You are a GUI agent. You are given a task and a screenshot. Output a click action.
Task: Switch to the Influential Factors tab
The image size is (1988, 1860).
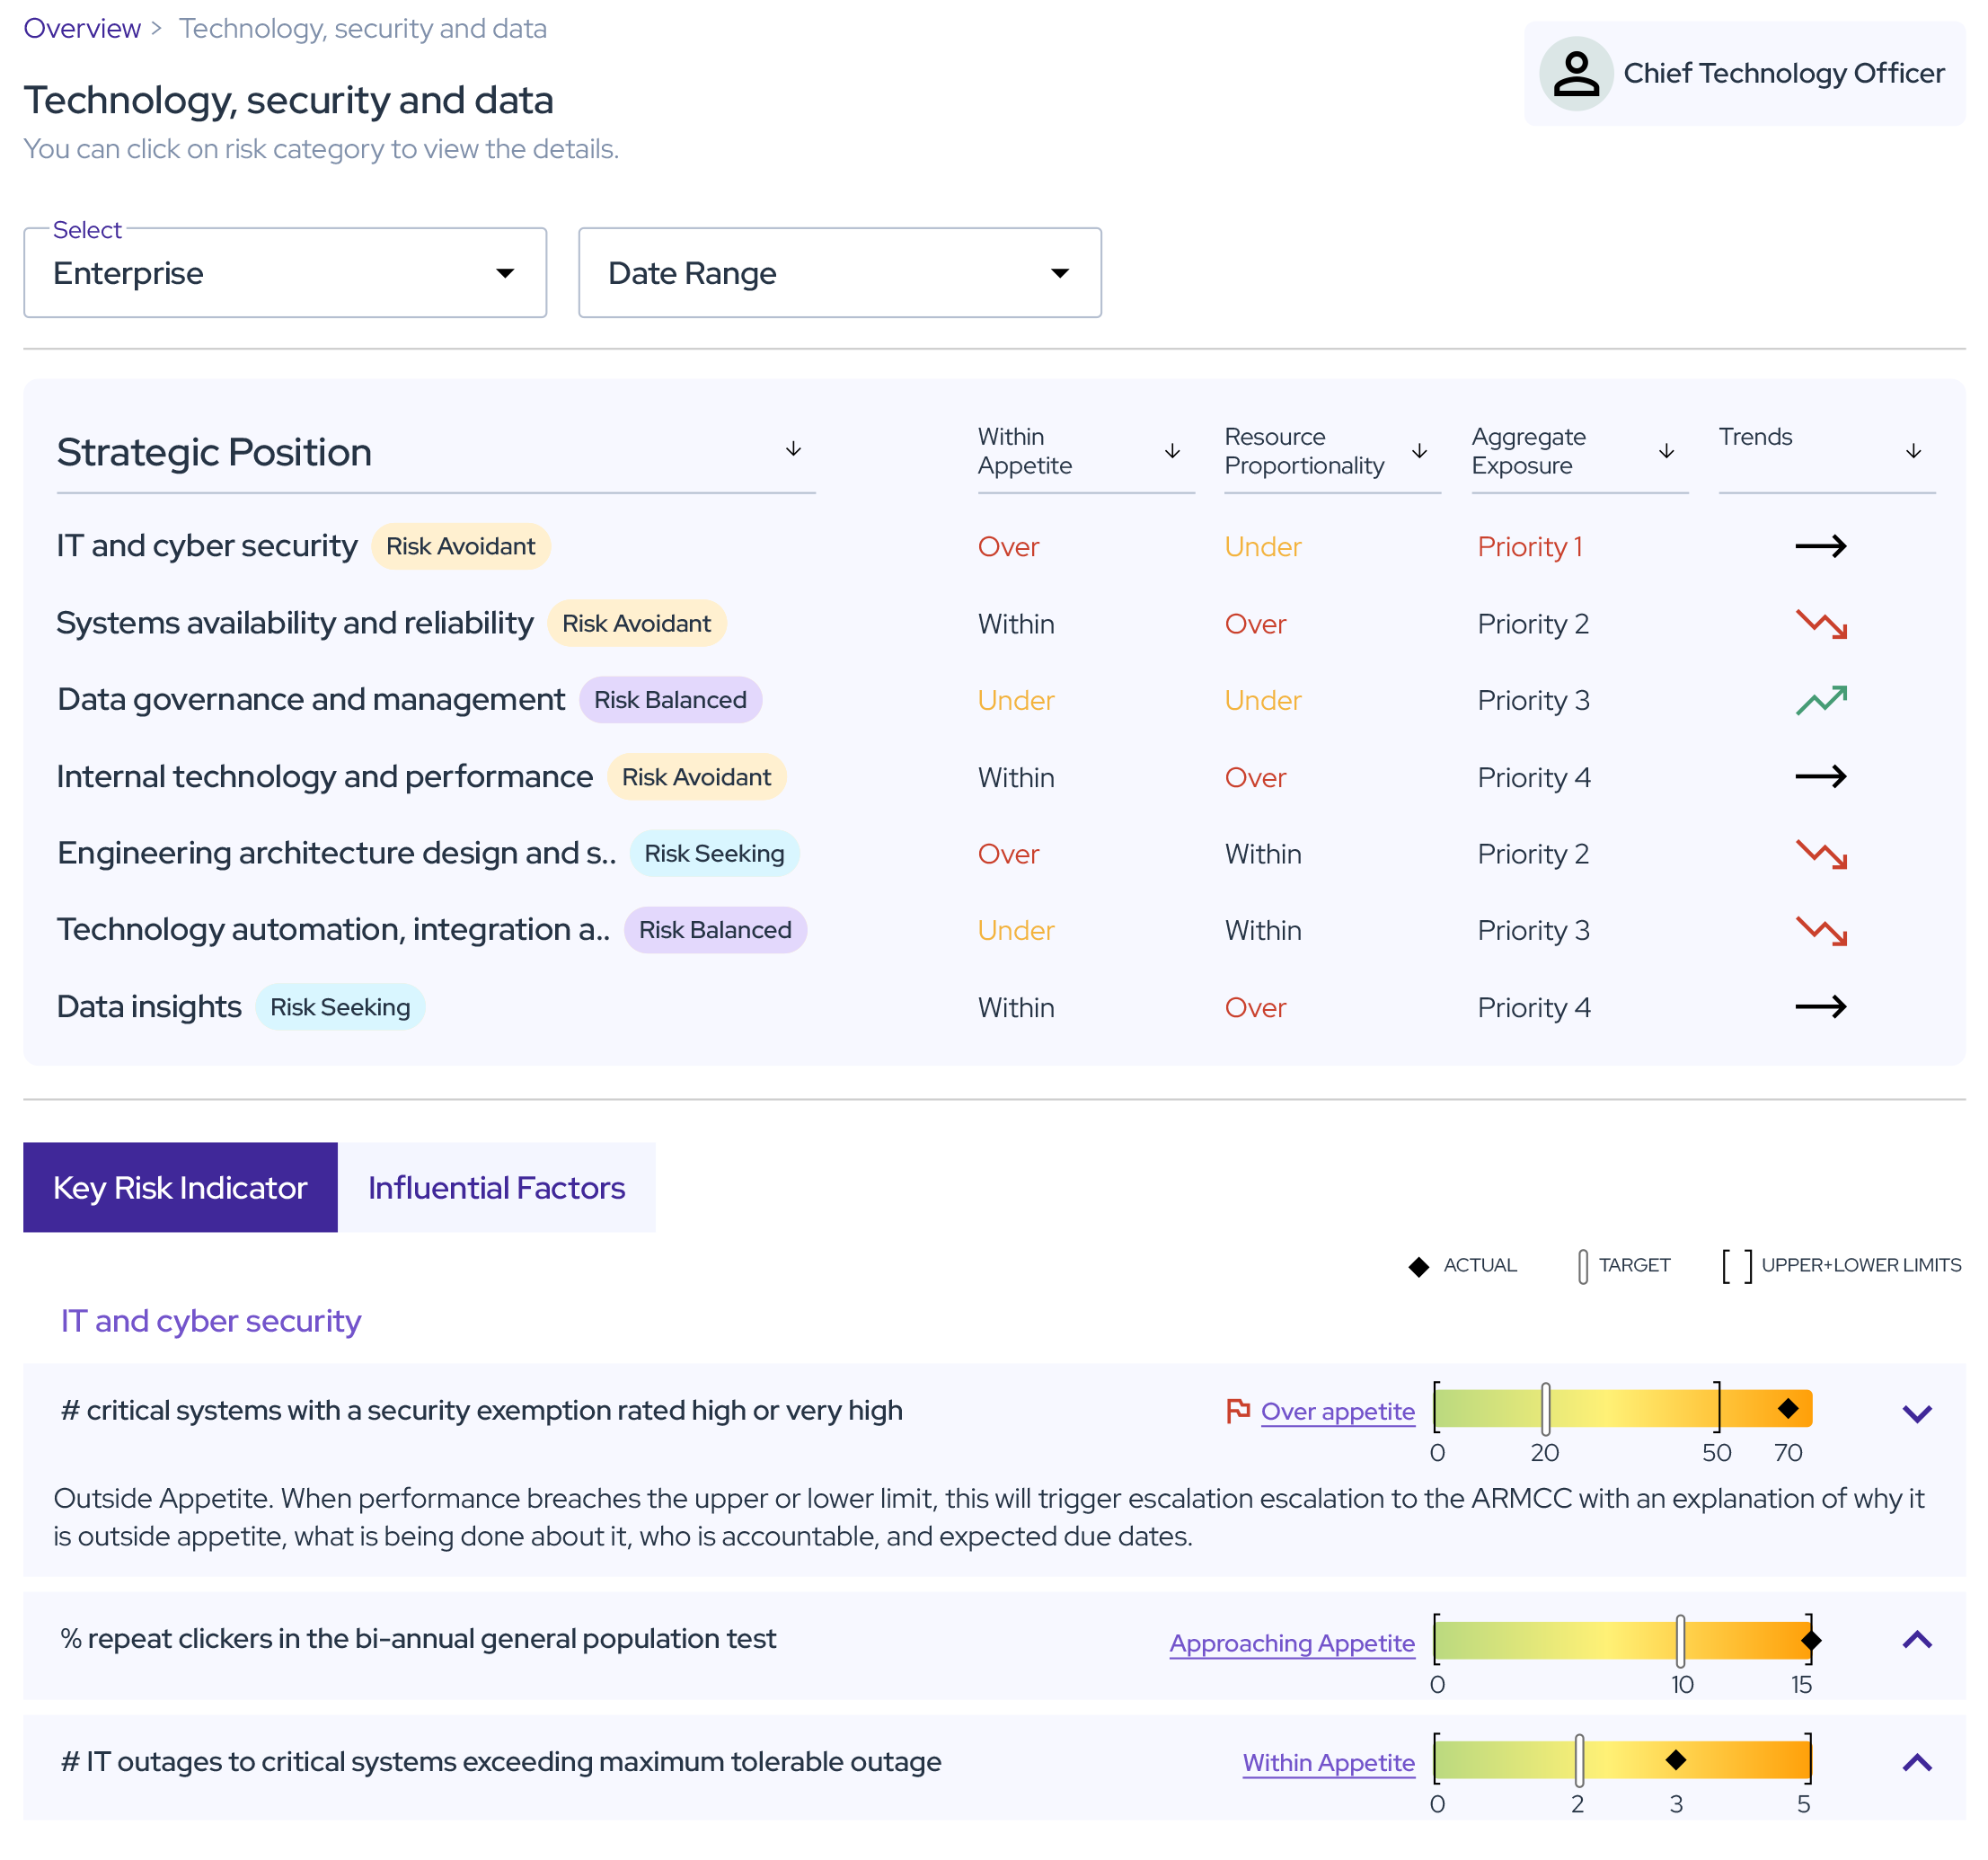pos(496,1187)
